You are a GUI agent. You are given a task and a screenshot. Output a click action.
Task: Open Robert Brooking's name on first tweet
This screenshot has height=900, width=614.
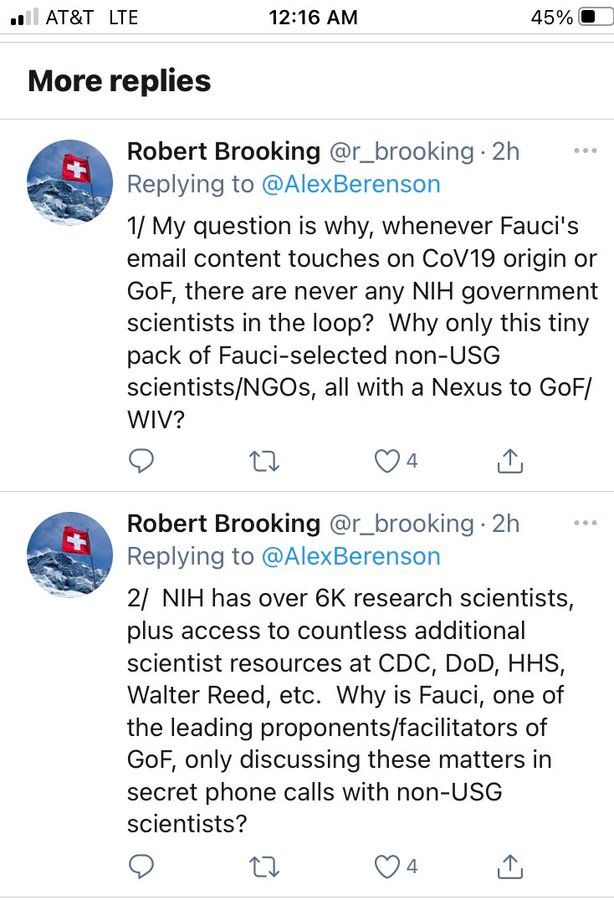[223, 152]
